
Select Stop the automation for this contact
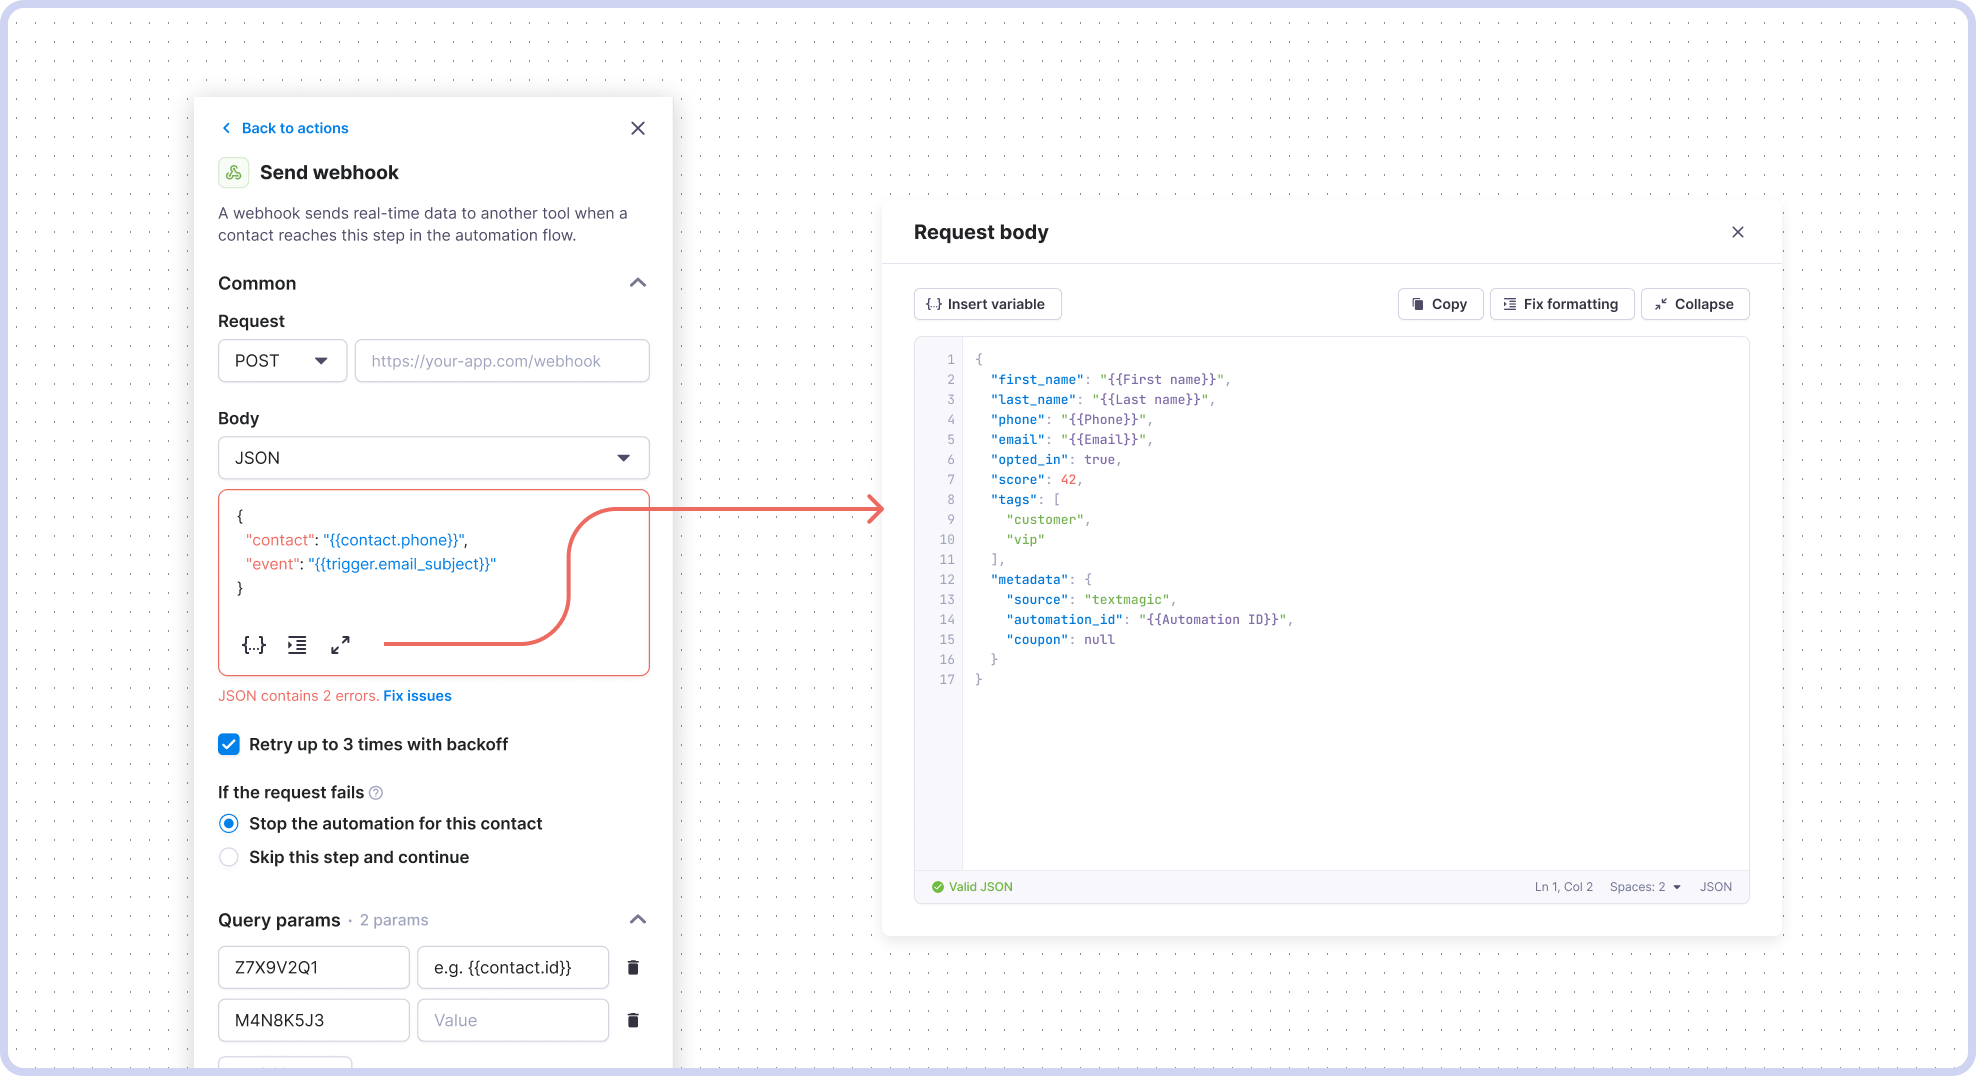coord(229,823)
